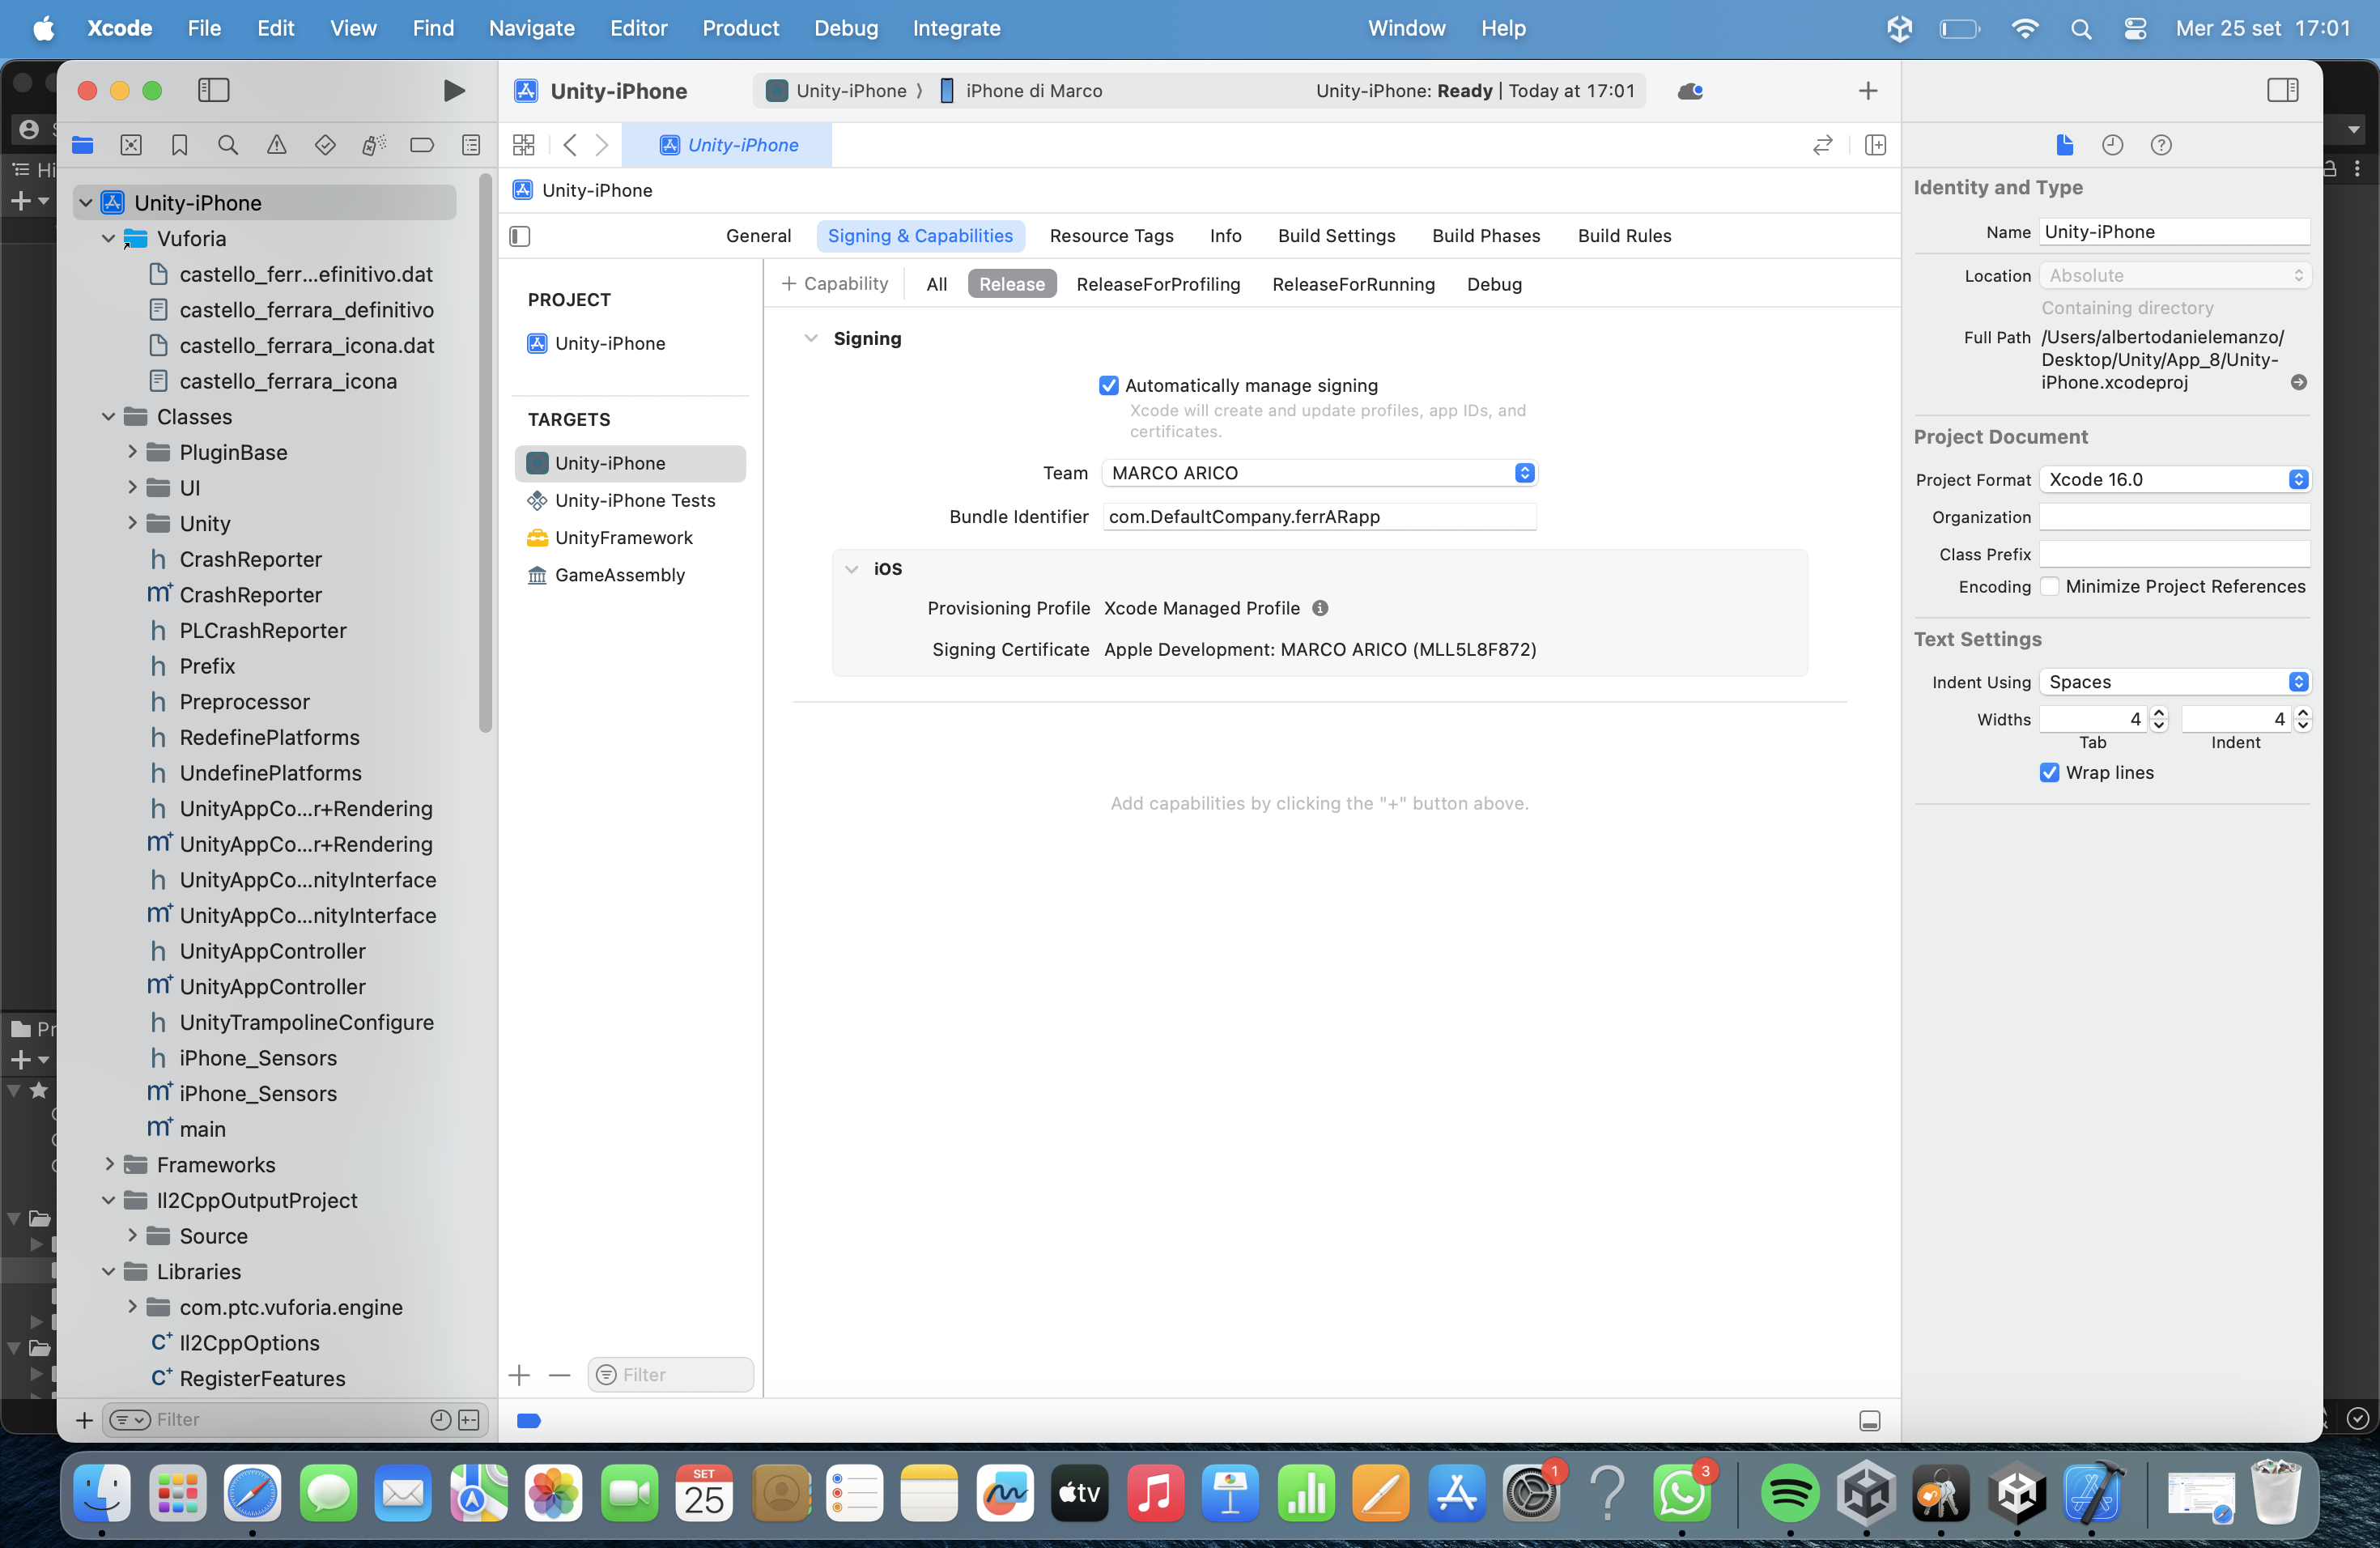Expand the Frameworks folder

pyautogui.click(x=109, y=1164)
